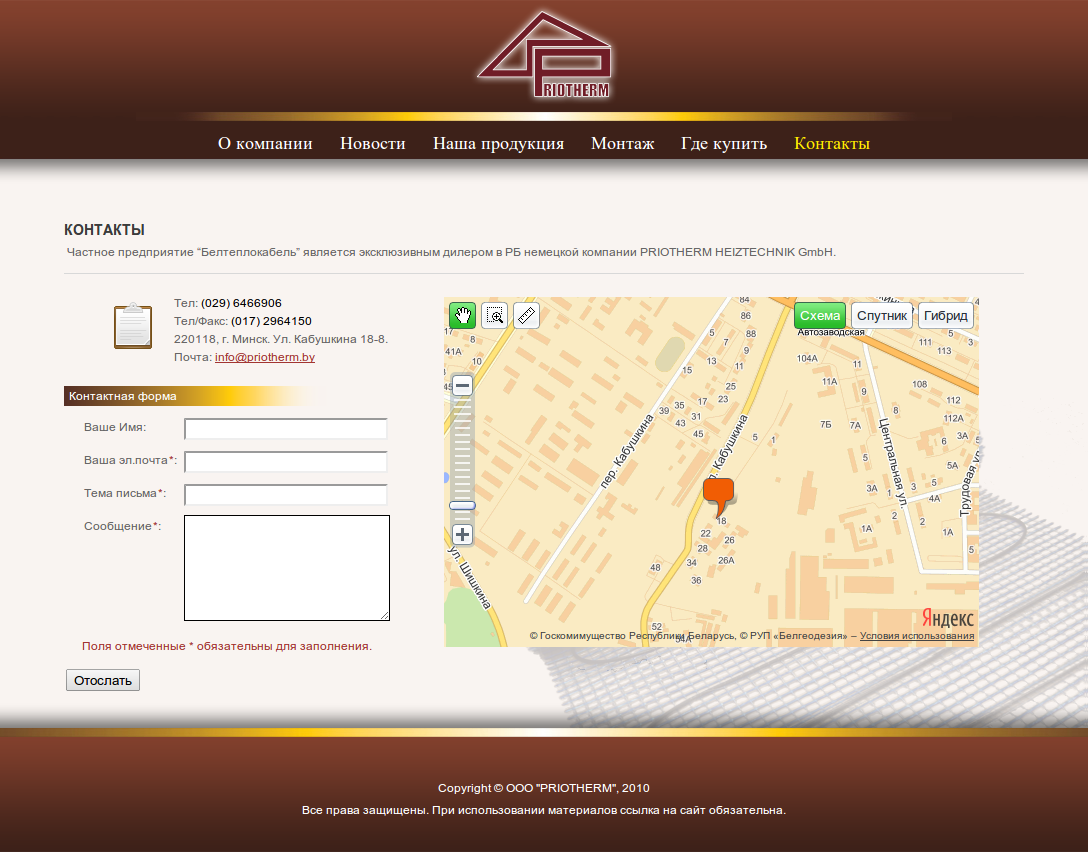1088x852 pixels.
Task: Activate the magnifier zoom-area map tool
Action: tap(494, 315)
